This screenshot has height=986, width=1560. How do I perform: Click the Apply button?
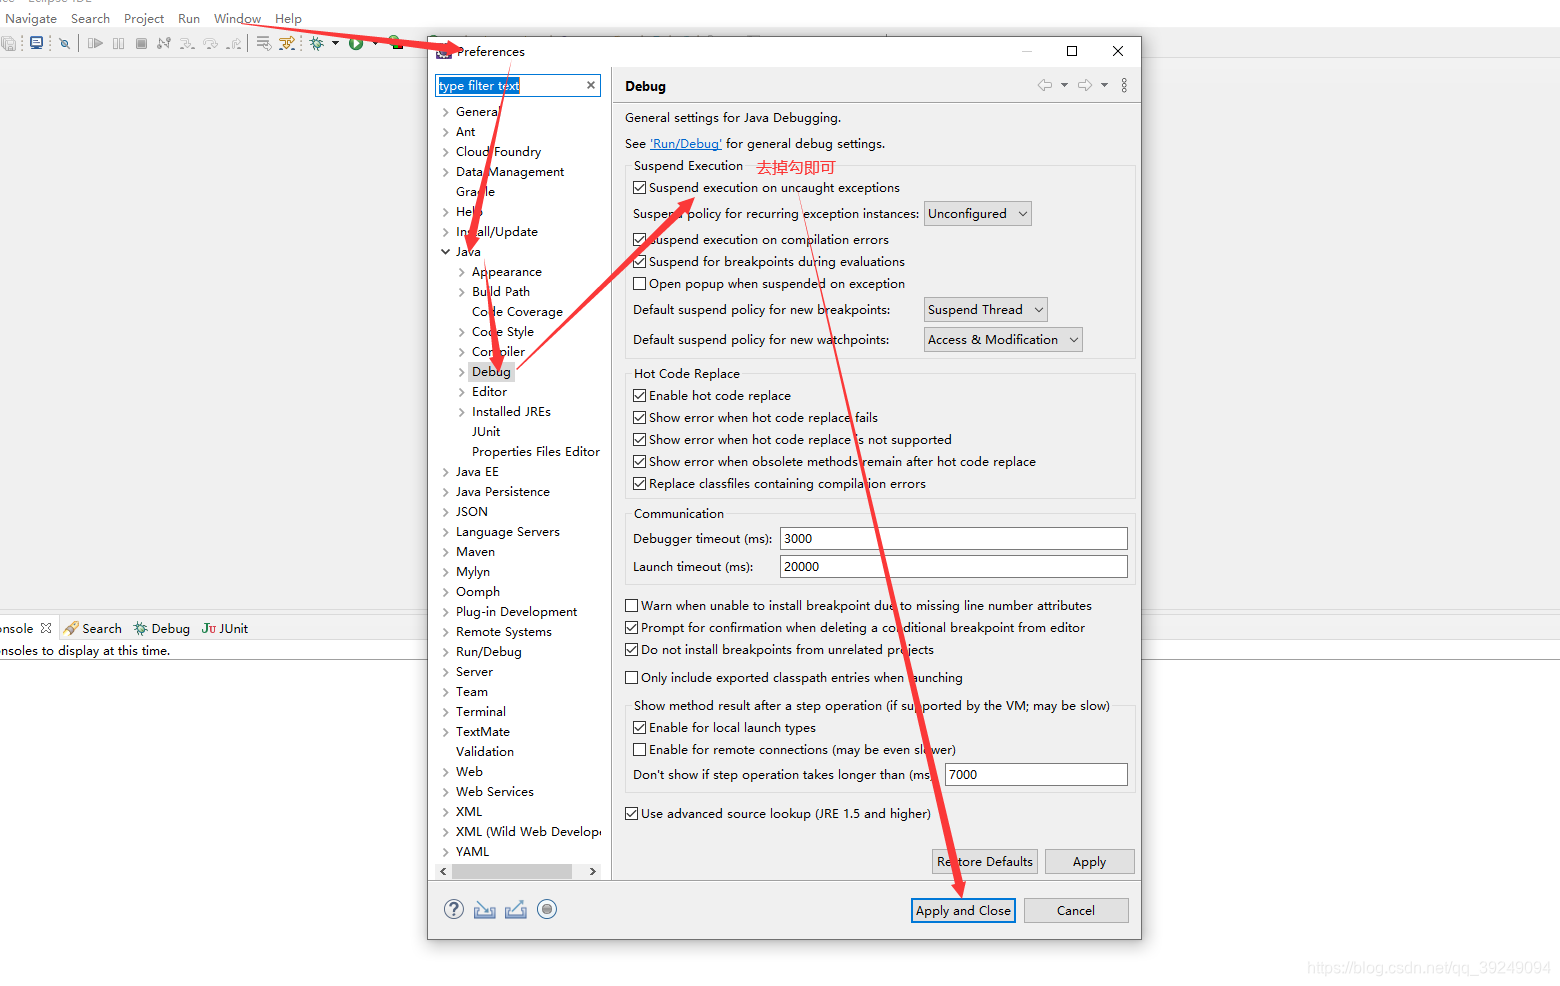click(1089, 861)
